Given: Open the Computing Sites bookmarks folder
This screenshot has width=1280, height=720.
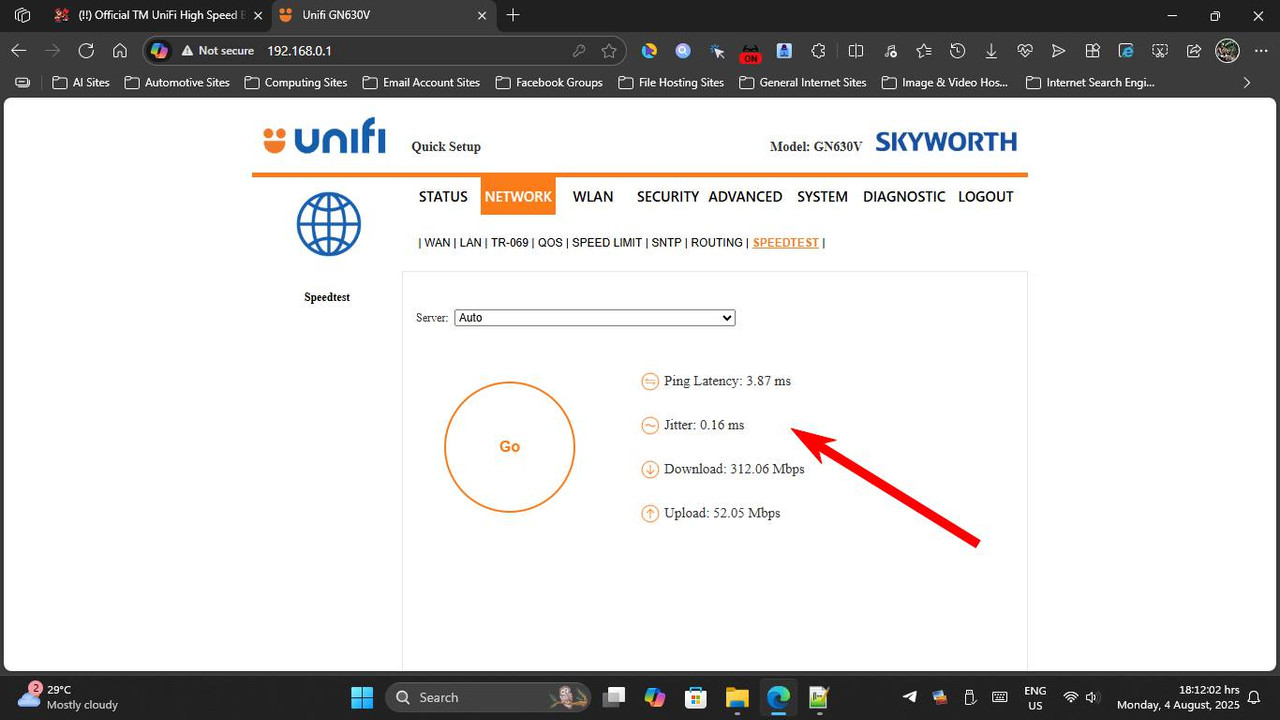Looking at the screenshot, I should [x=296, y=83].
